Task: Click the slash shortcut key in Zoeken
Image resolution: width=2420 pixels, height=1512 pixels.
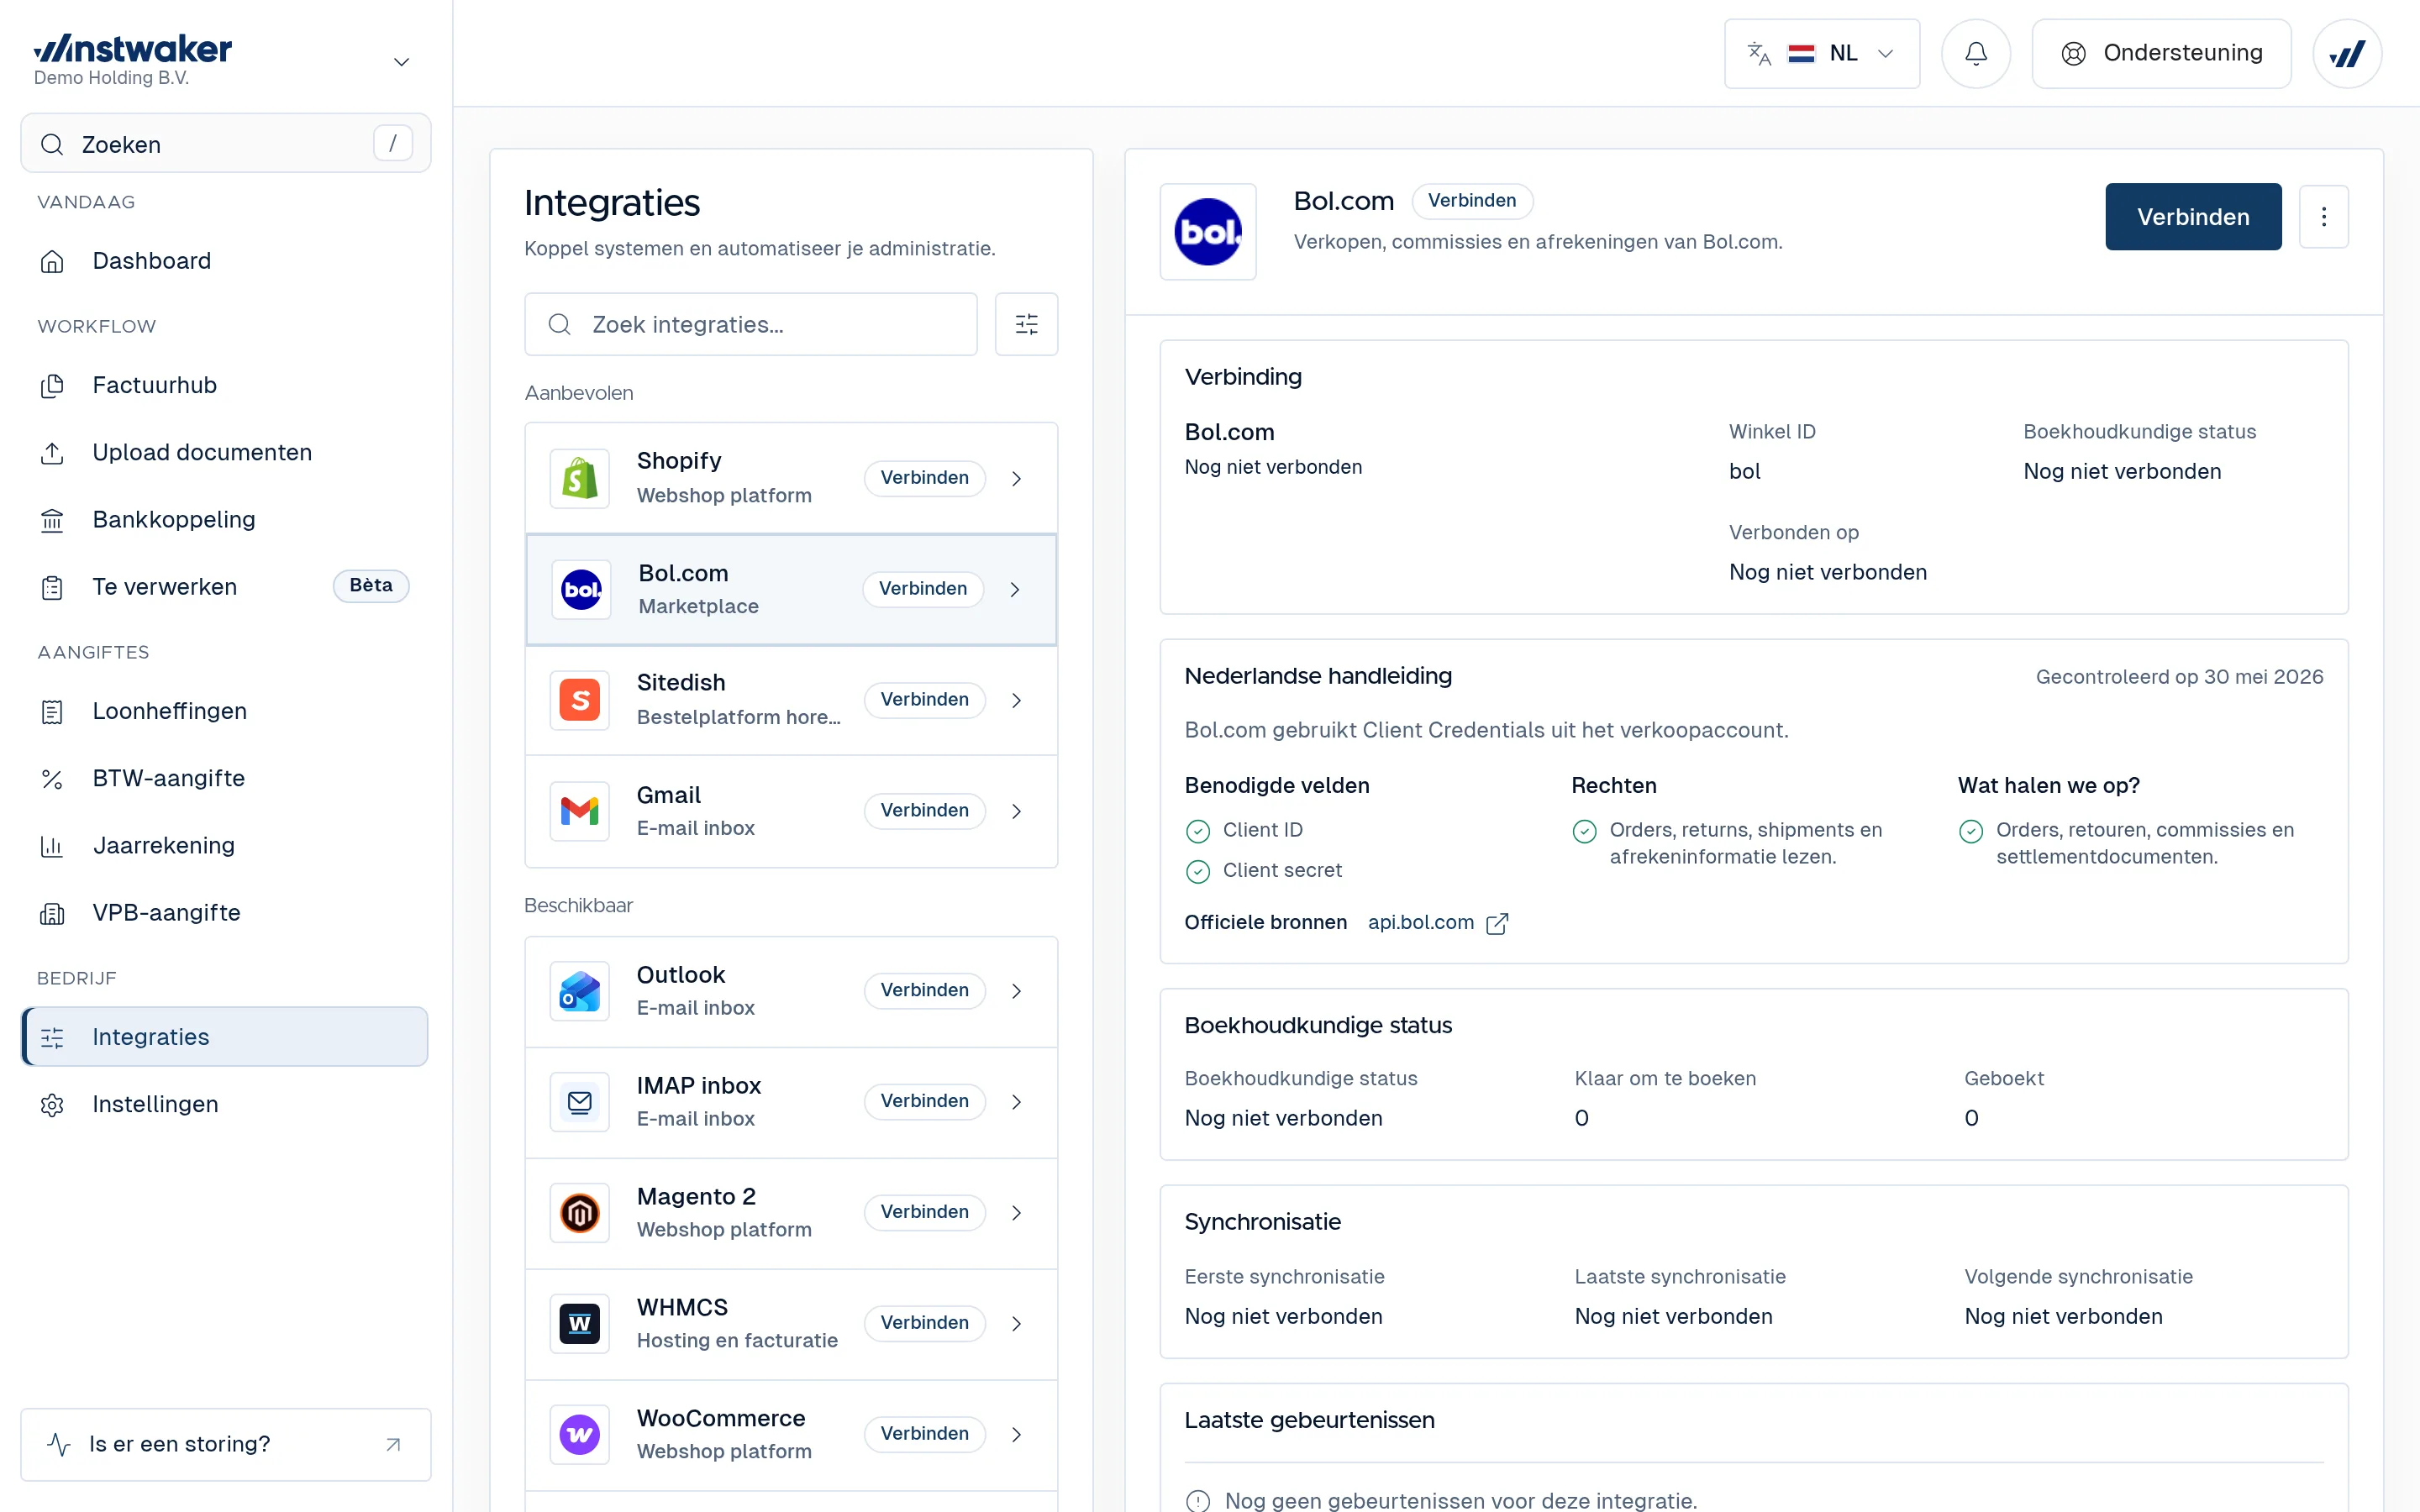Action: [x=393, y=143]
